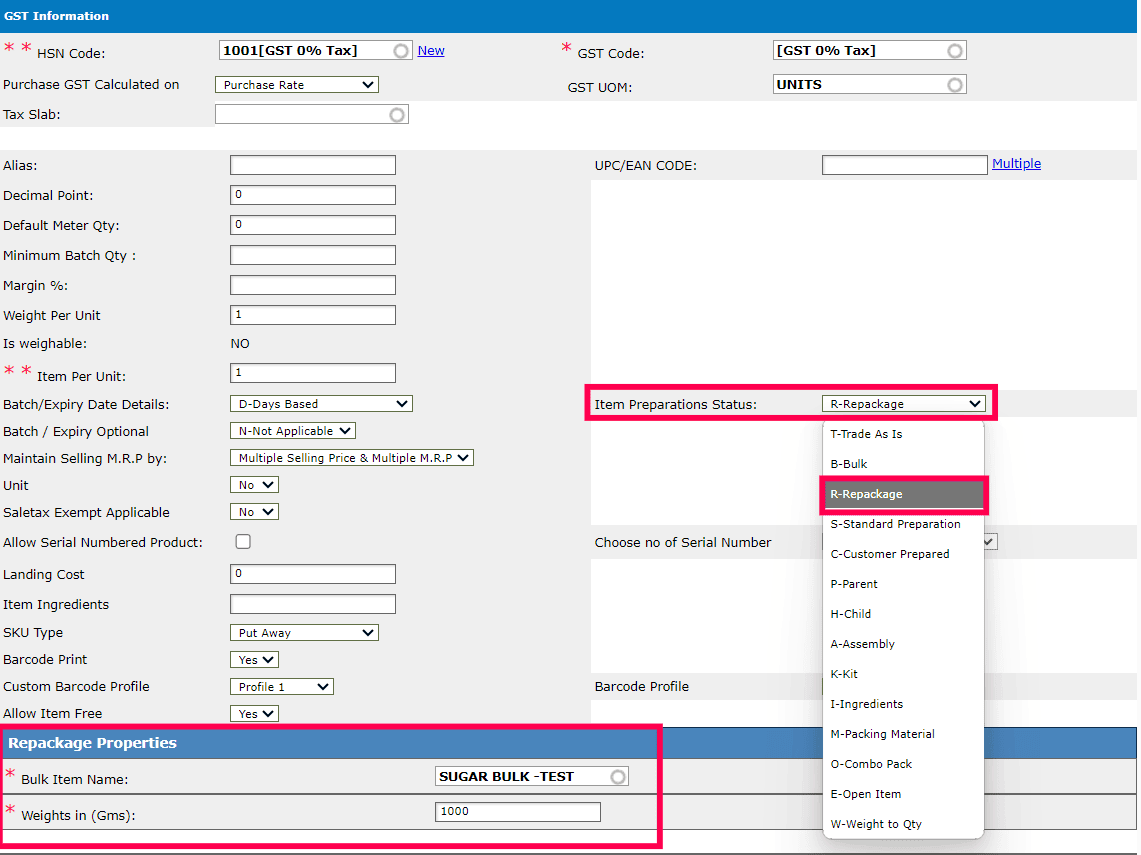Expand the Batch/Expiry Date Details dropdown
This screenshot has height=855, width=1141.
click(320, 404)
